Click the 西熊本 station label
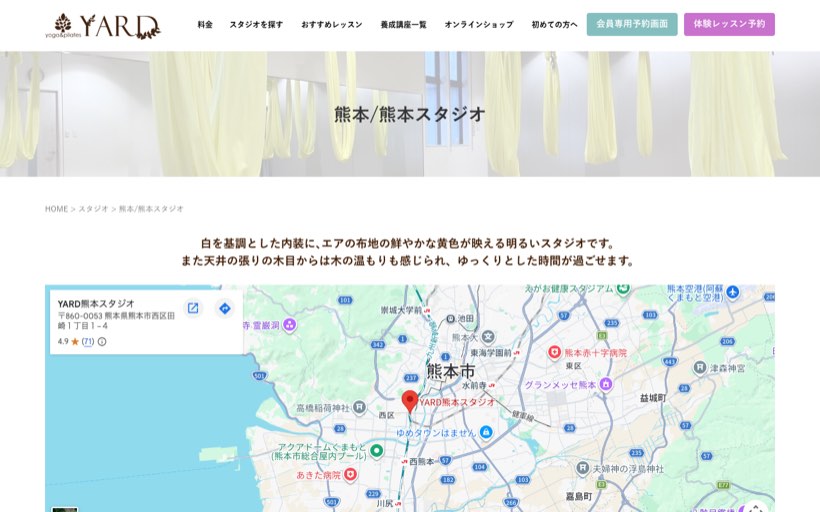Viewport: 820px width, 512px height. click(422, 461)
